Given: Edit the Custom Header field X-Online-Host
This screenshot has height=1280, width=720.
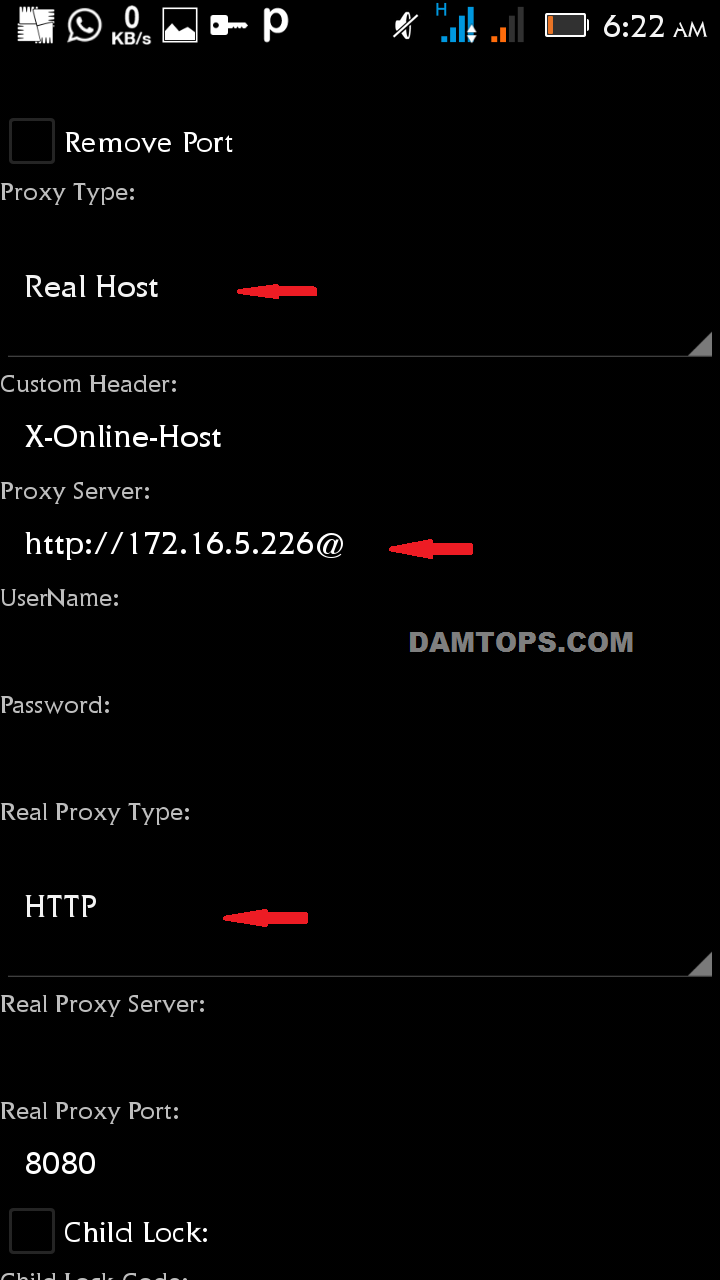Looking at the screenshot, I should click(360, 437).
